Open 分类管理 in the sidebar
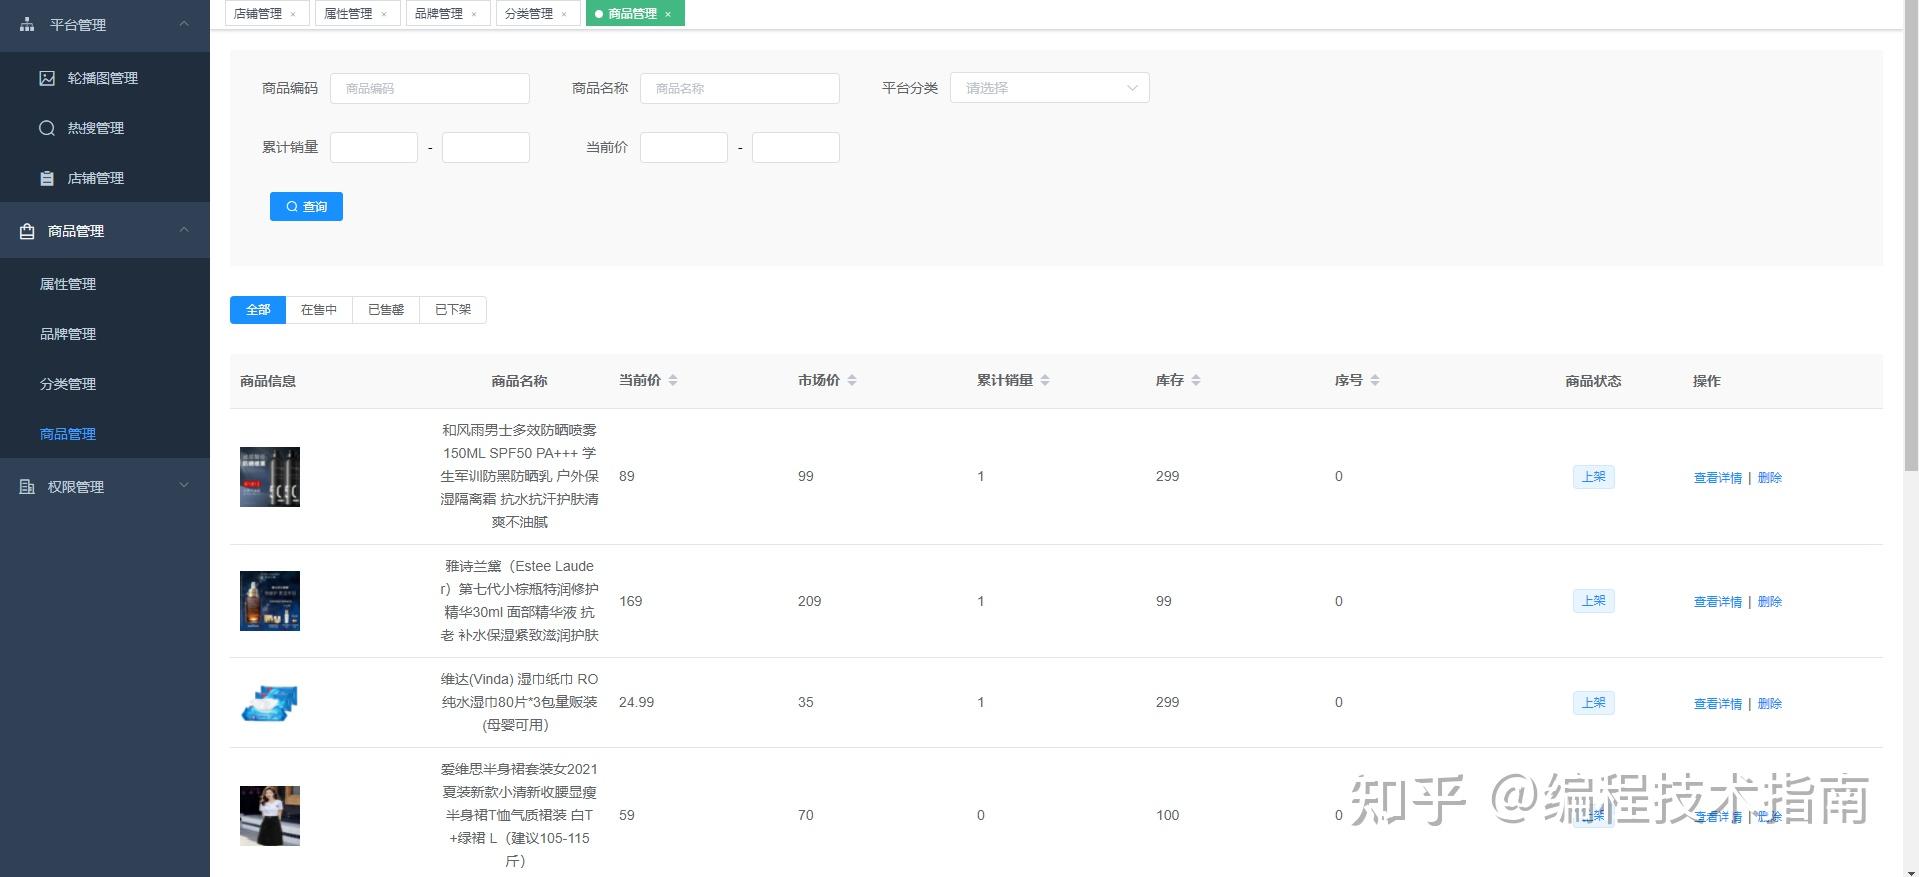 (x=105, y=384)
